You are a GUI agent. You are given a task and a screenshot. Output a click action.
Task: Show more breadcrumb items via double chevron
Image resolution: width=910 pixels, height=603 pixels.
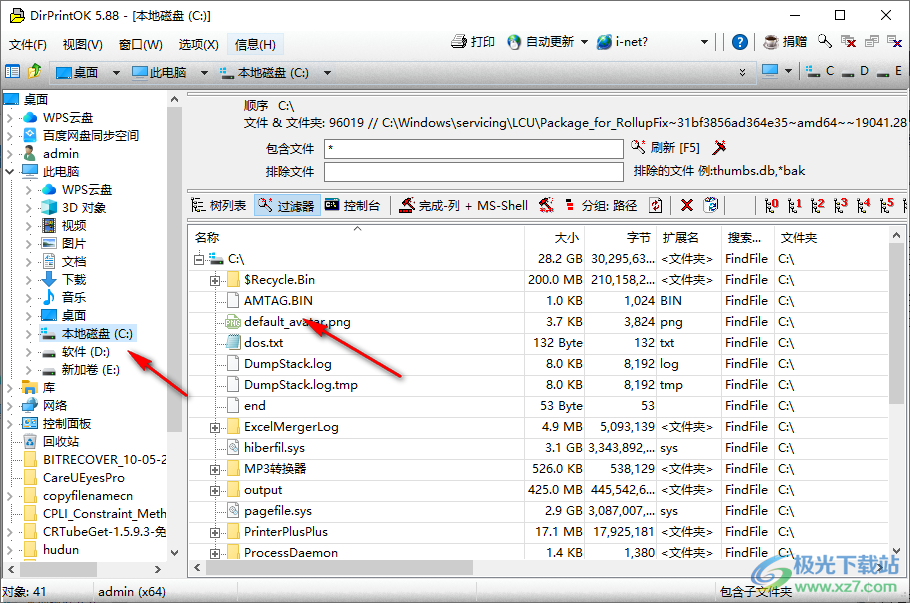click(742, 72)
